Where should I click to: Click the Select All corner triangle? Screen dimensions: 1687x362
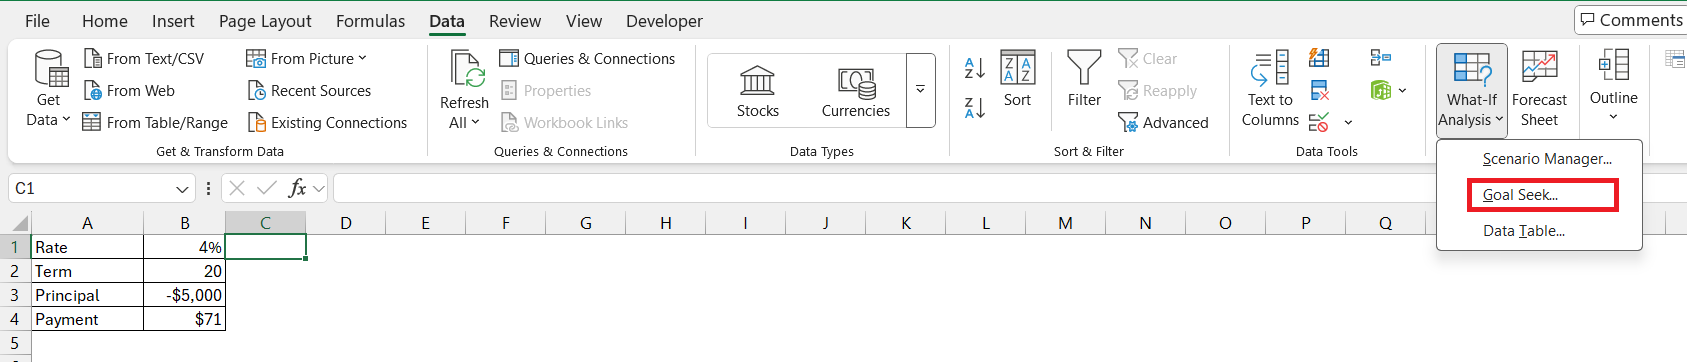pyautogui.click(x=20, y=223)
